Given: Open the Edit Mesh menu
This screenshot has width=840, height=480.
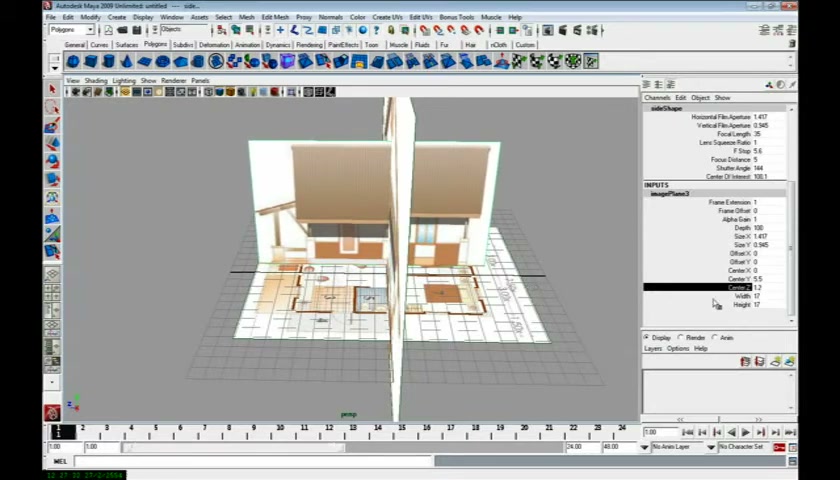Looking at the screenshot, I should 275,17.
